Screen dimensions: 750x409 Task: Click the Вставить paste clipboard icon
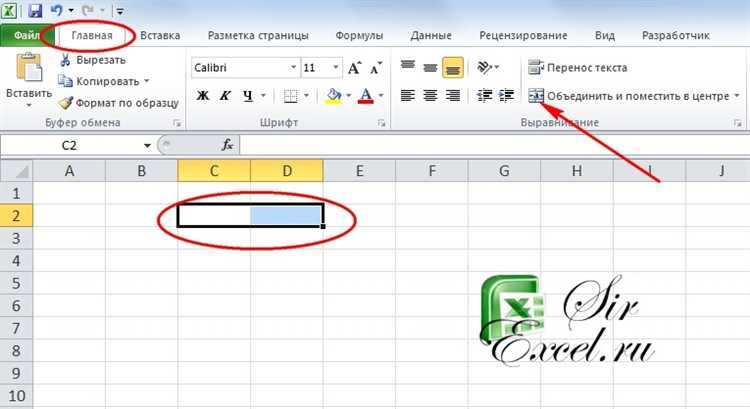[x=29, y=66]
